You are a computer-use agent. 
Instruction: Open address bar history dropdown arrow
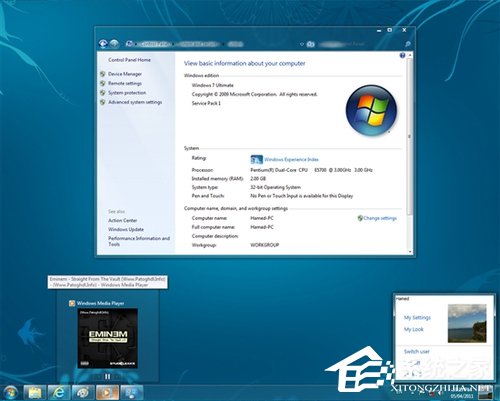[x=301, y=44]
